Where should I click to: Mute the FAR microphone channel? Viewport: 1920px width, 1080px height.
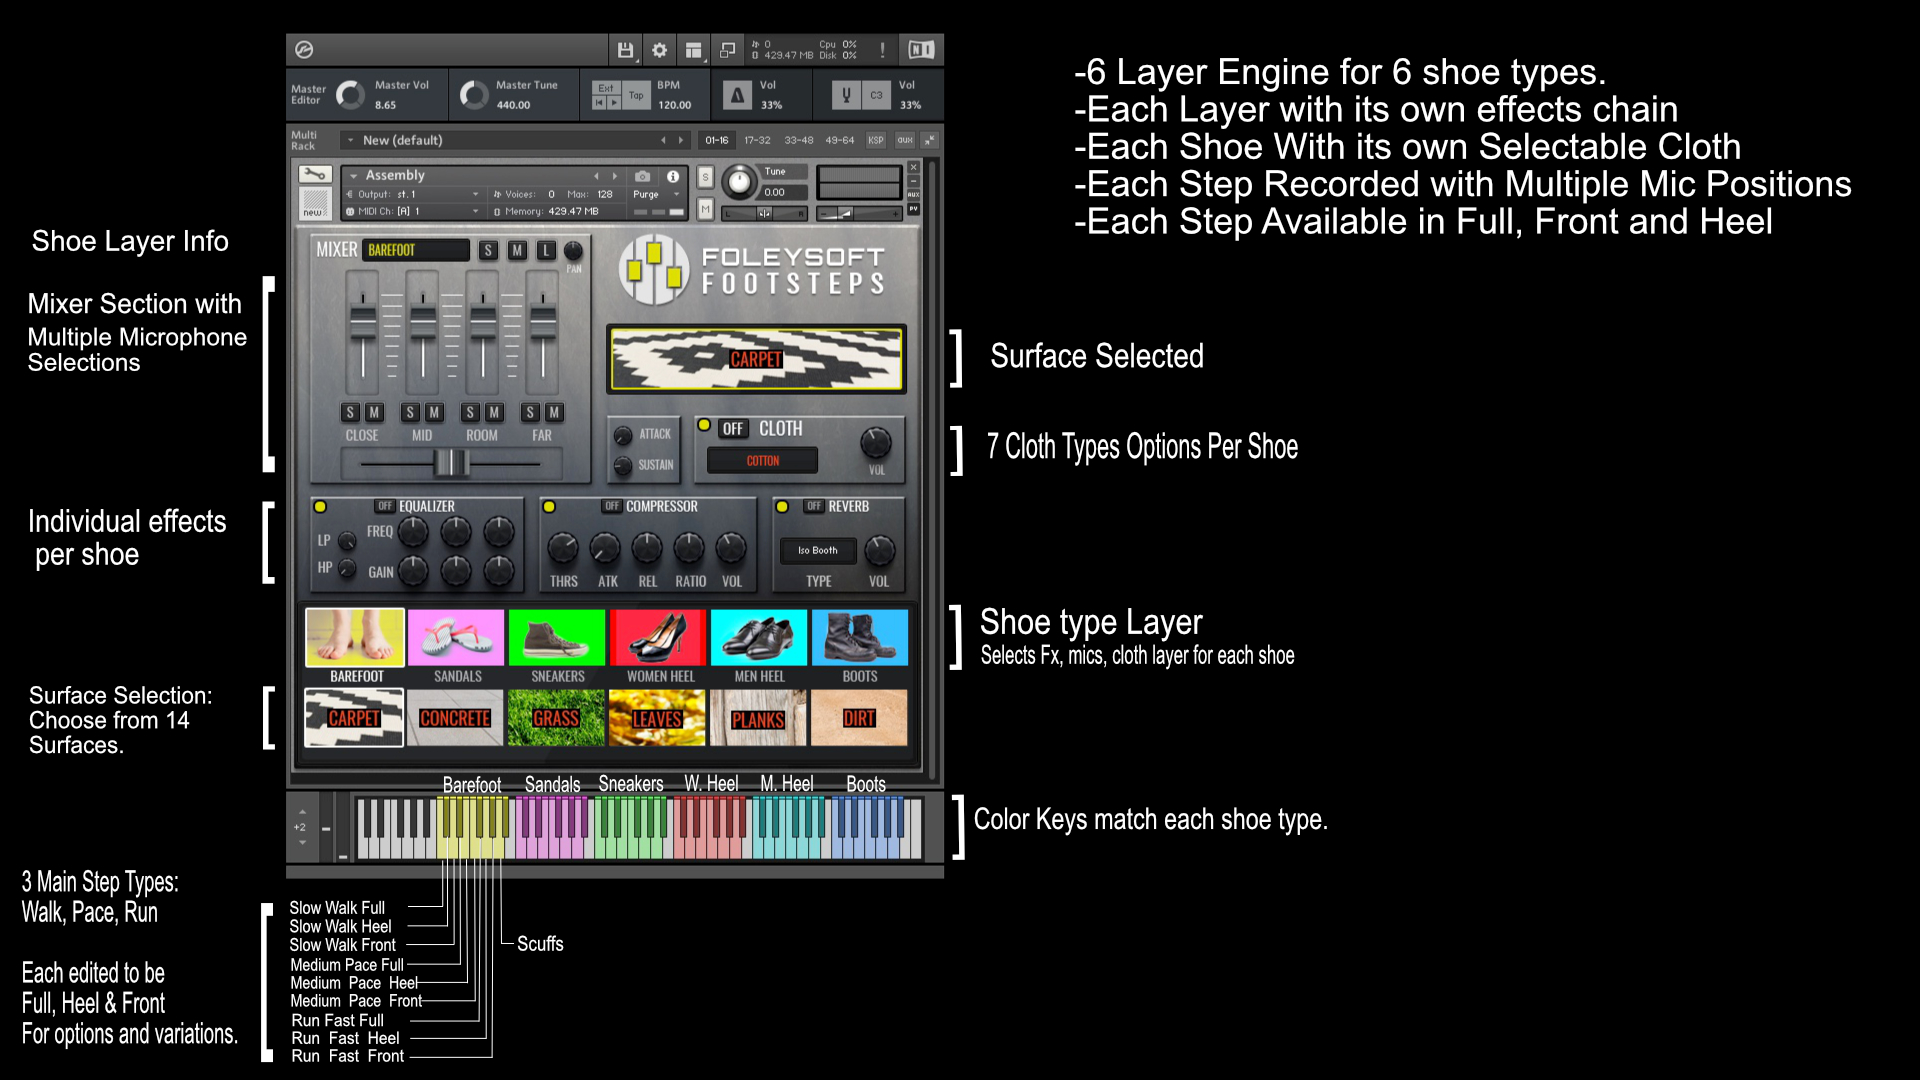(554, 412)
